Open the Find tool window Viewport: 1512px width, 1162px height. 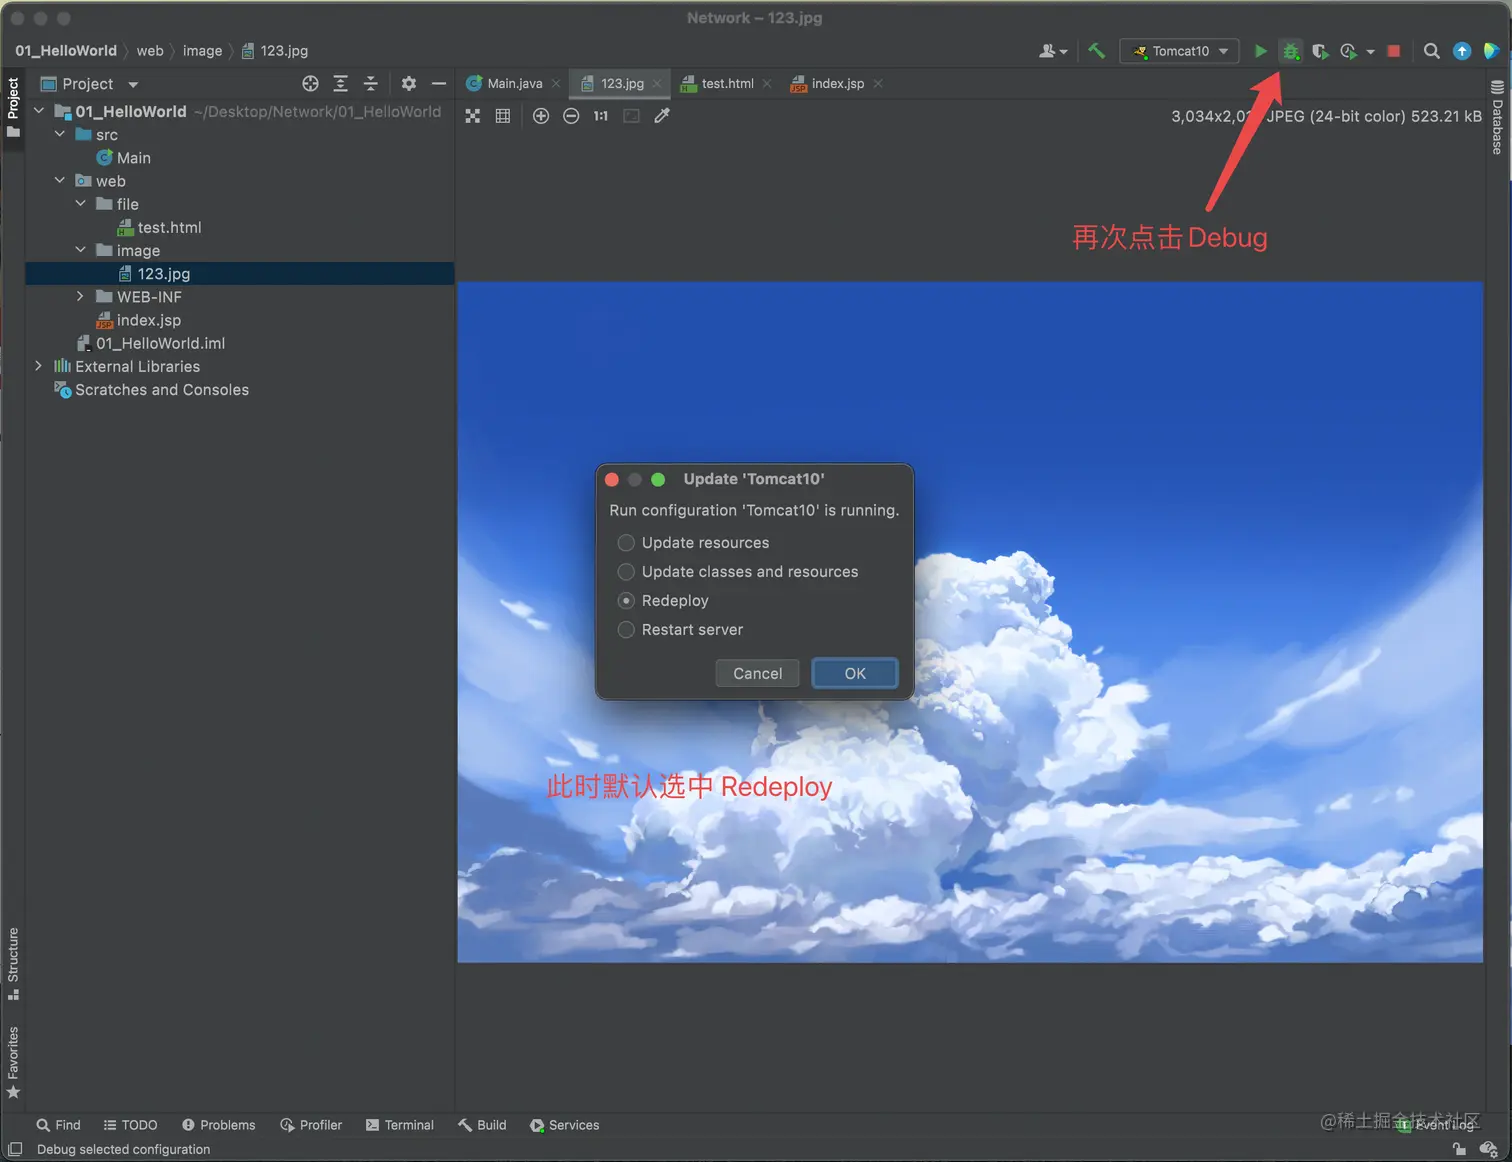(x=58, y=1125)
